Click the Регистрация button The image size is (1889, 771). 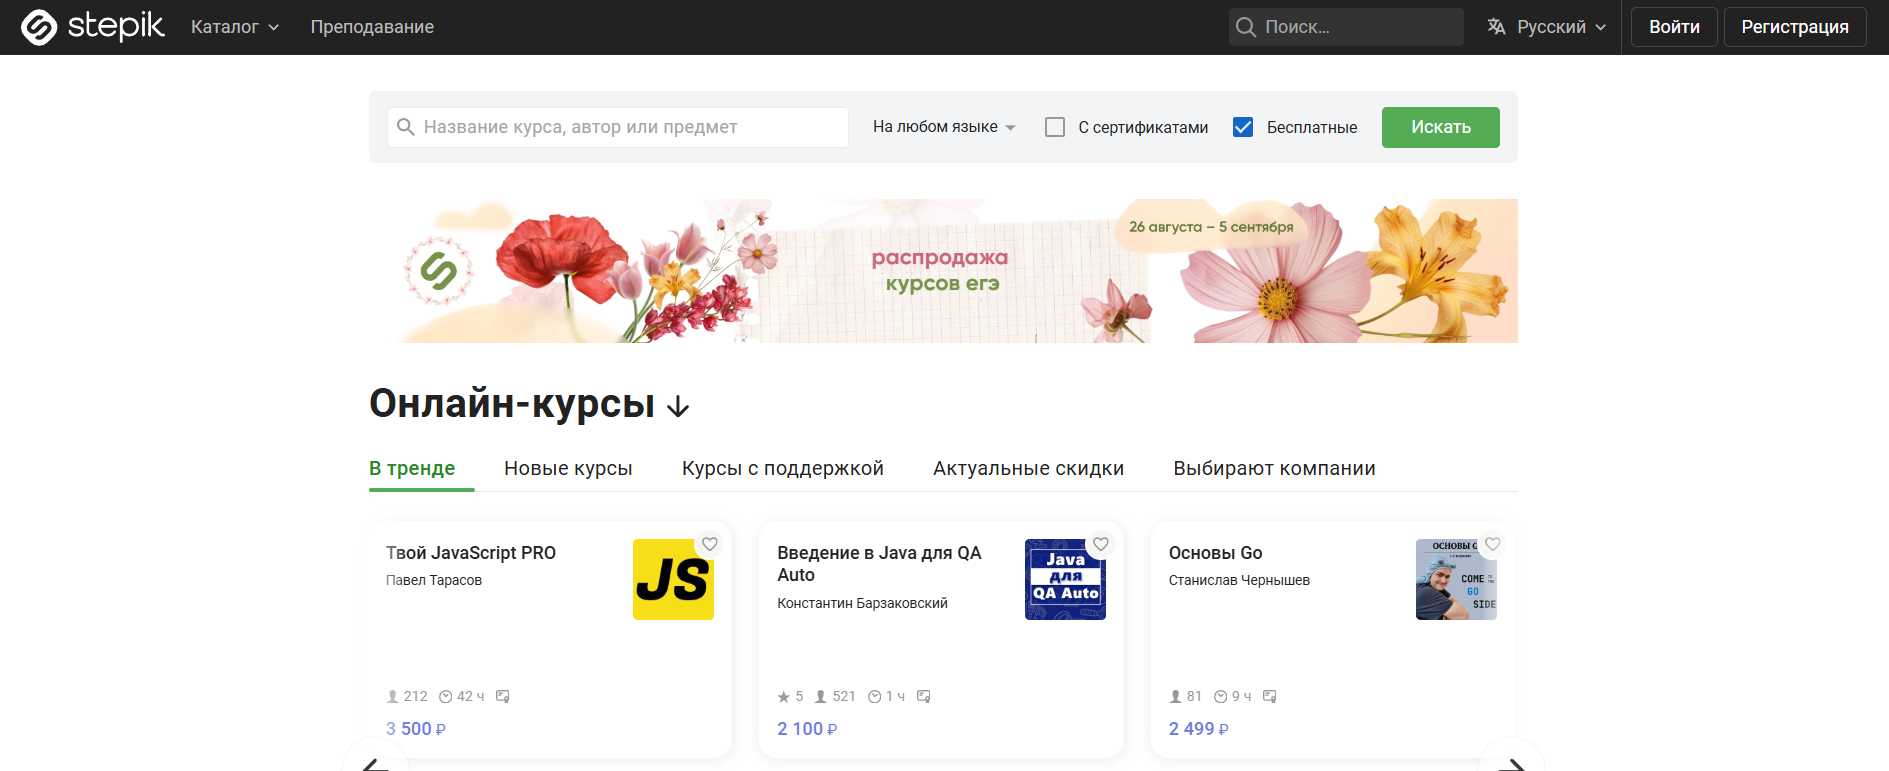[1795, 27]
